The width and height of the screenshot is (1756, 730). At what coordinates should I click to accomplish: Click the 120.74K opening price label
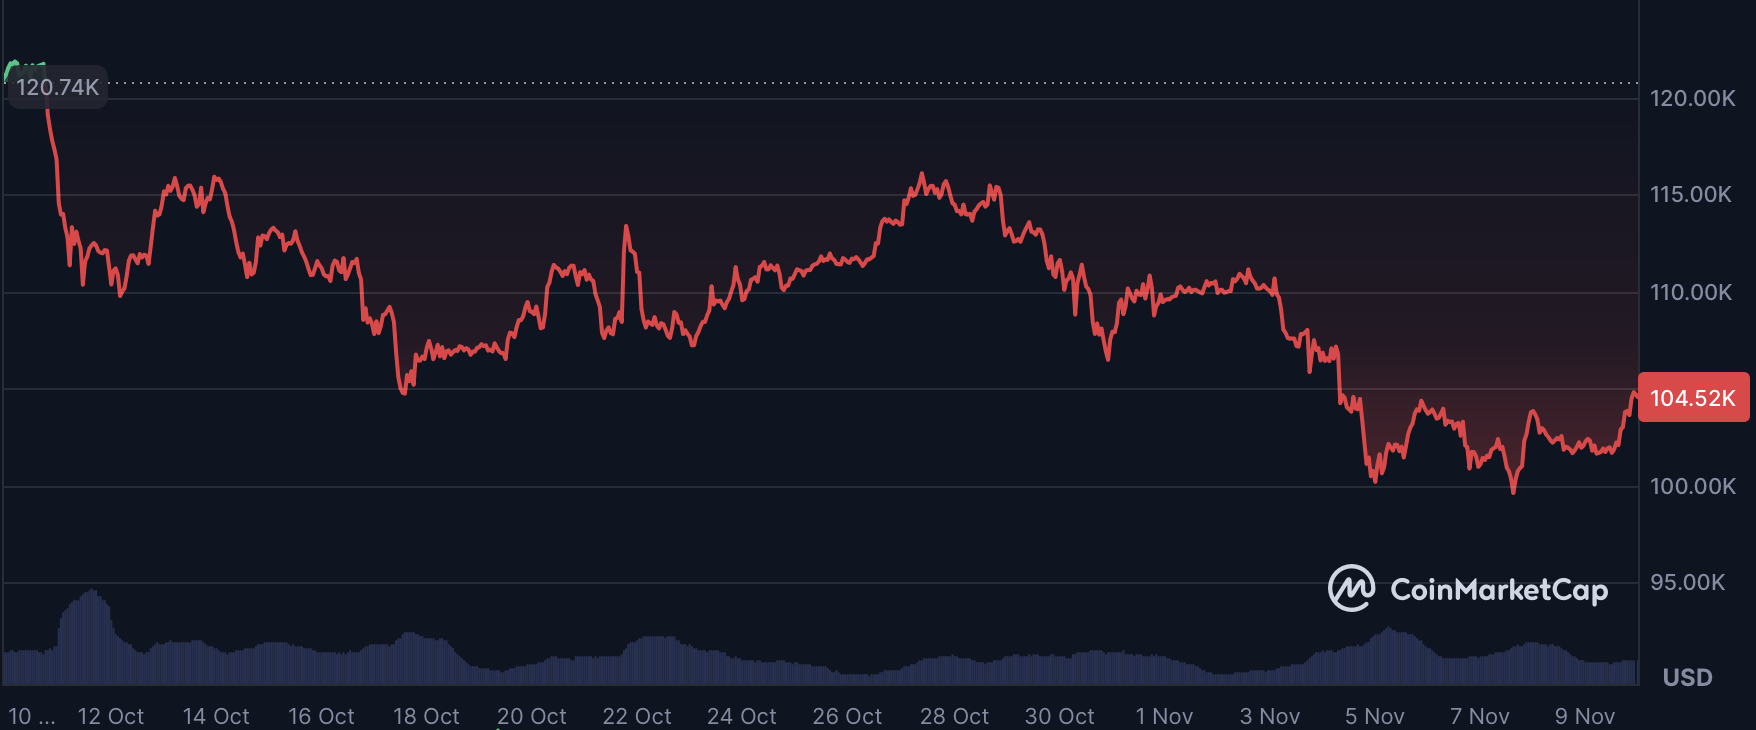pyautogui.click(x=57, y=87)
